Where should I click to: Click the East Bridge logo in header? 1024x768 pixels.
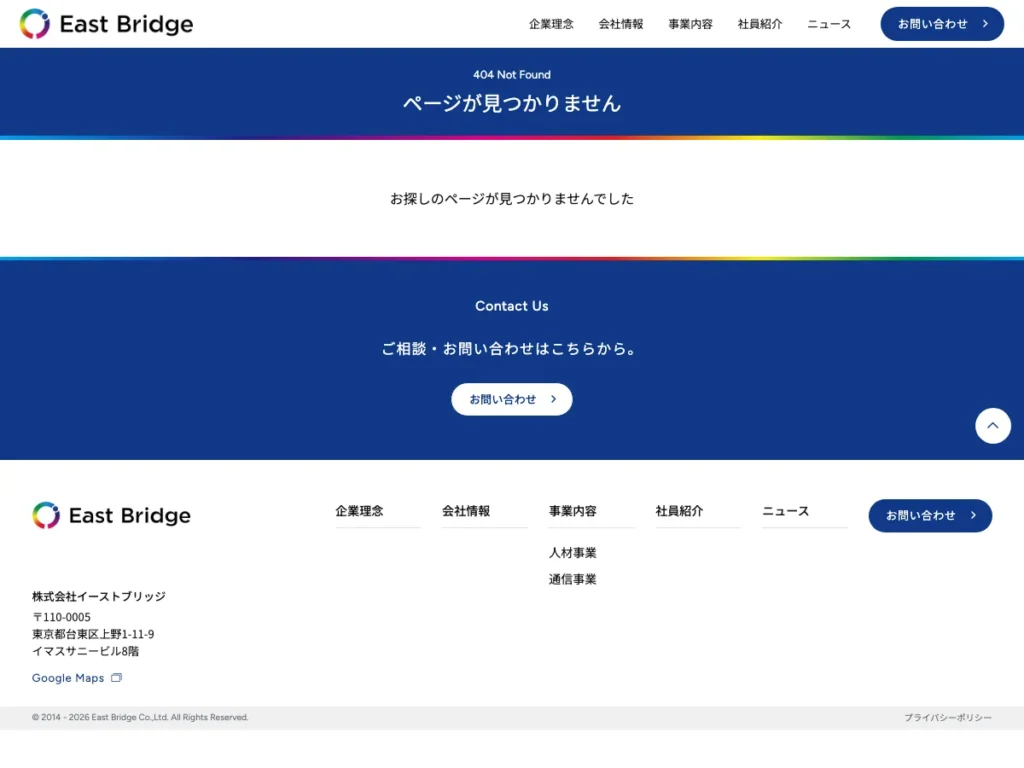[x=106, y=24]
